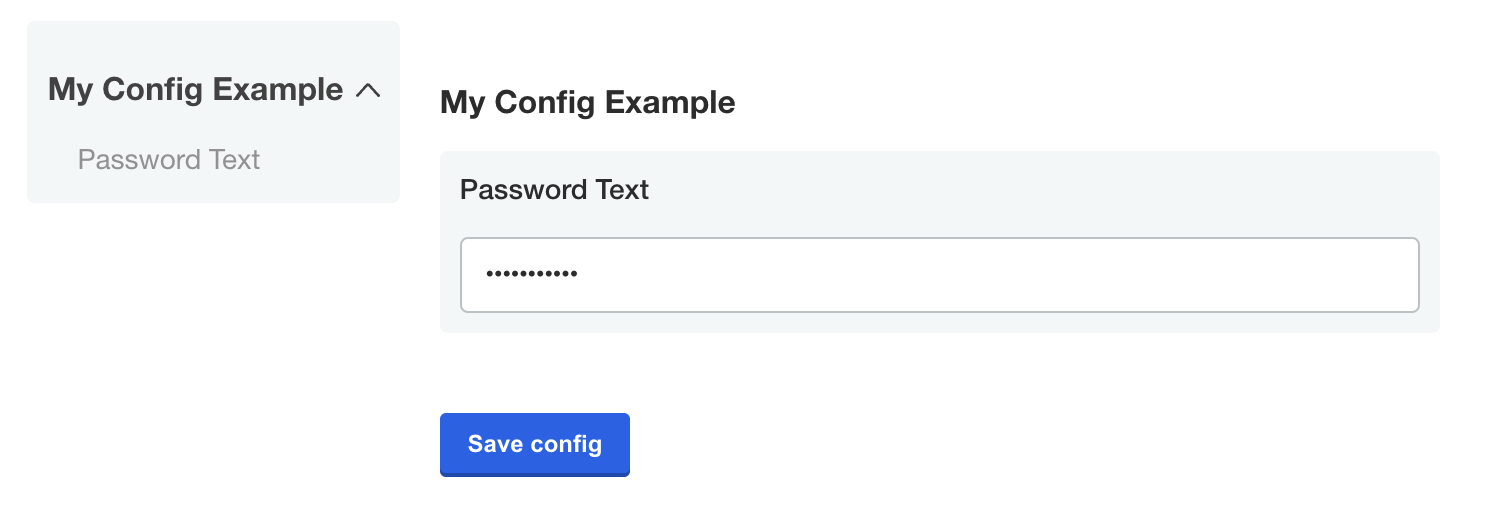Click the word Config in the sidebar title

[x=154, y=90]
